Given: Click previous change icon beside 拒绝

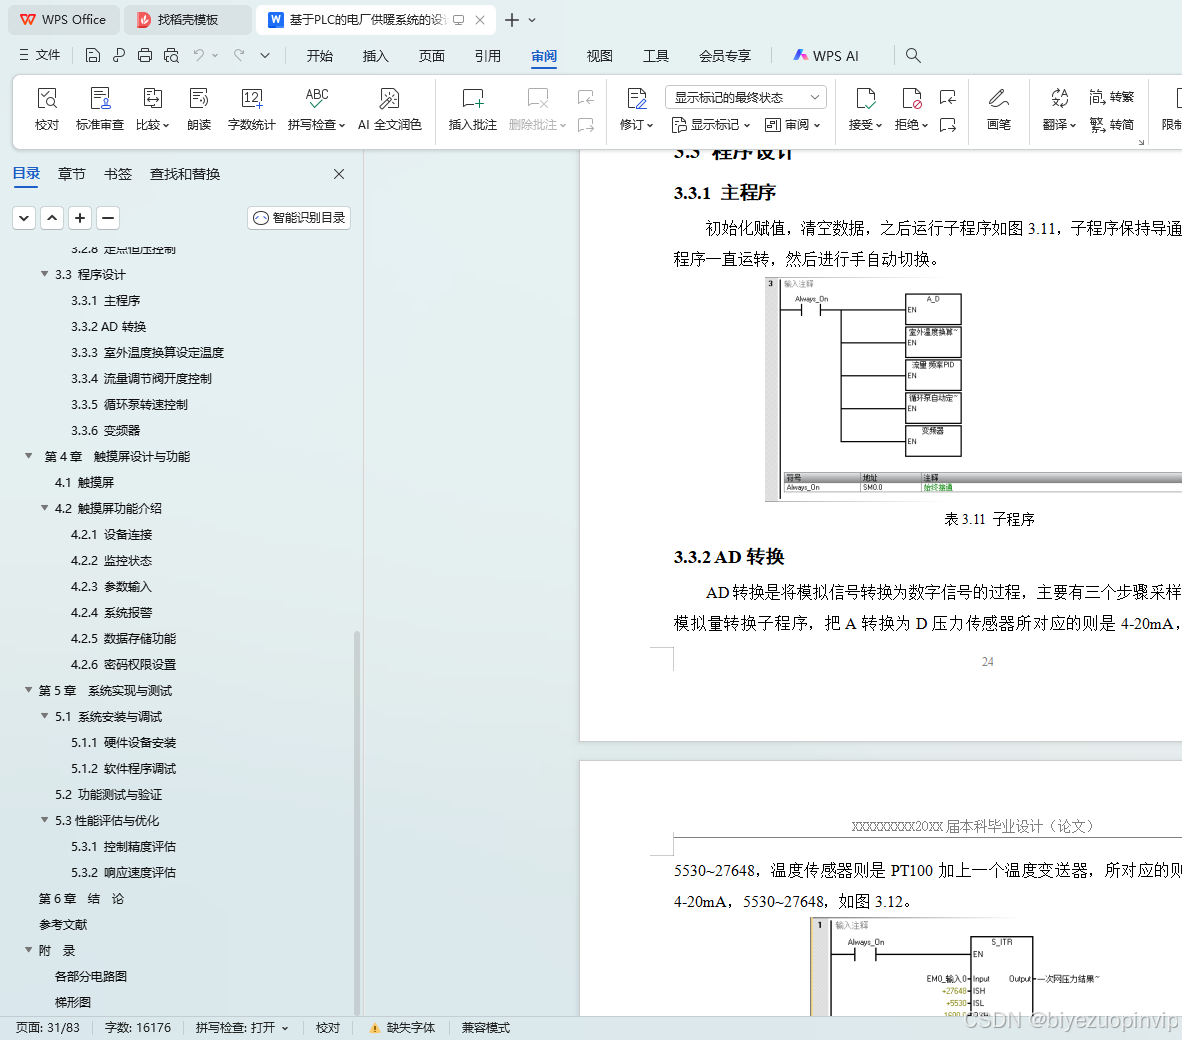Looking at the screenshot, I should tap(948, 96).
